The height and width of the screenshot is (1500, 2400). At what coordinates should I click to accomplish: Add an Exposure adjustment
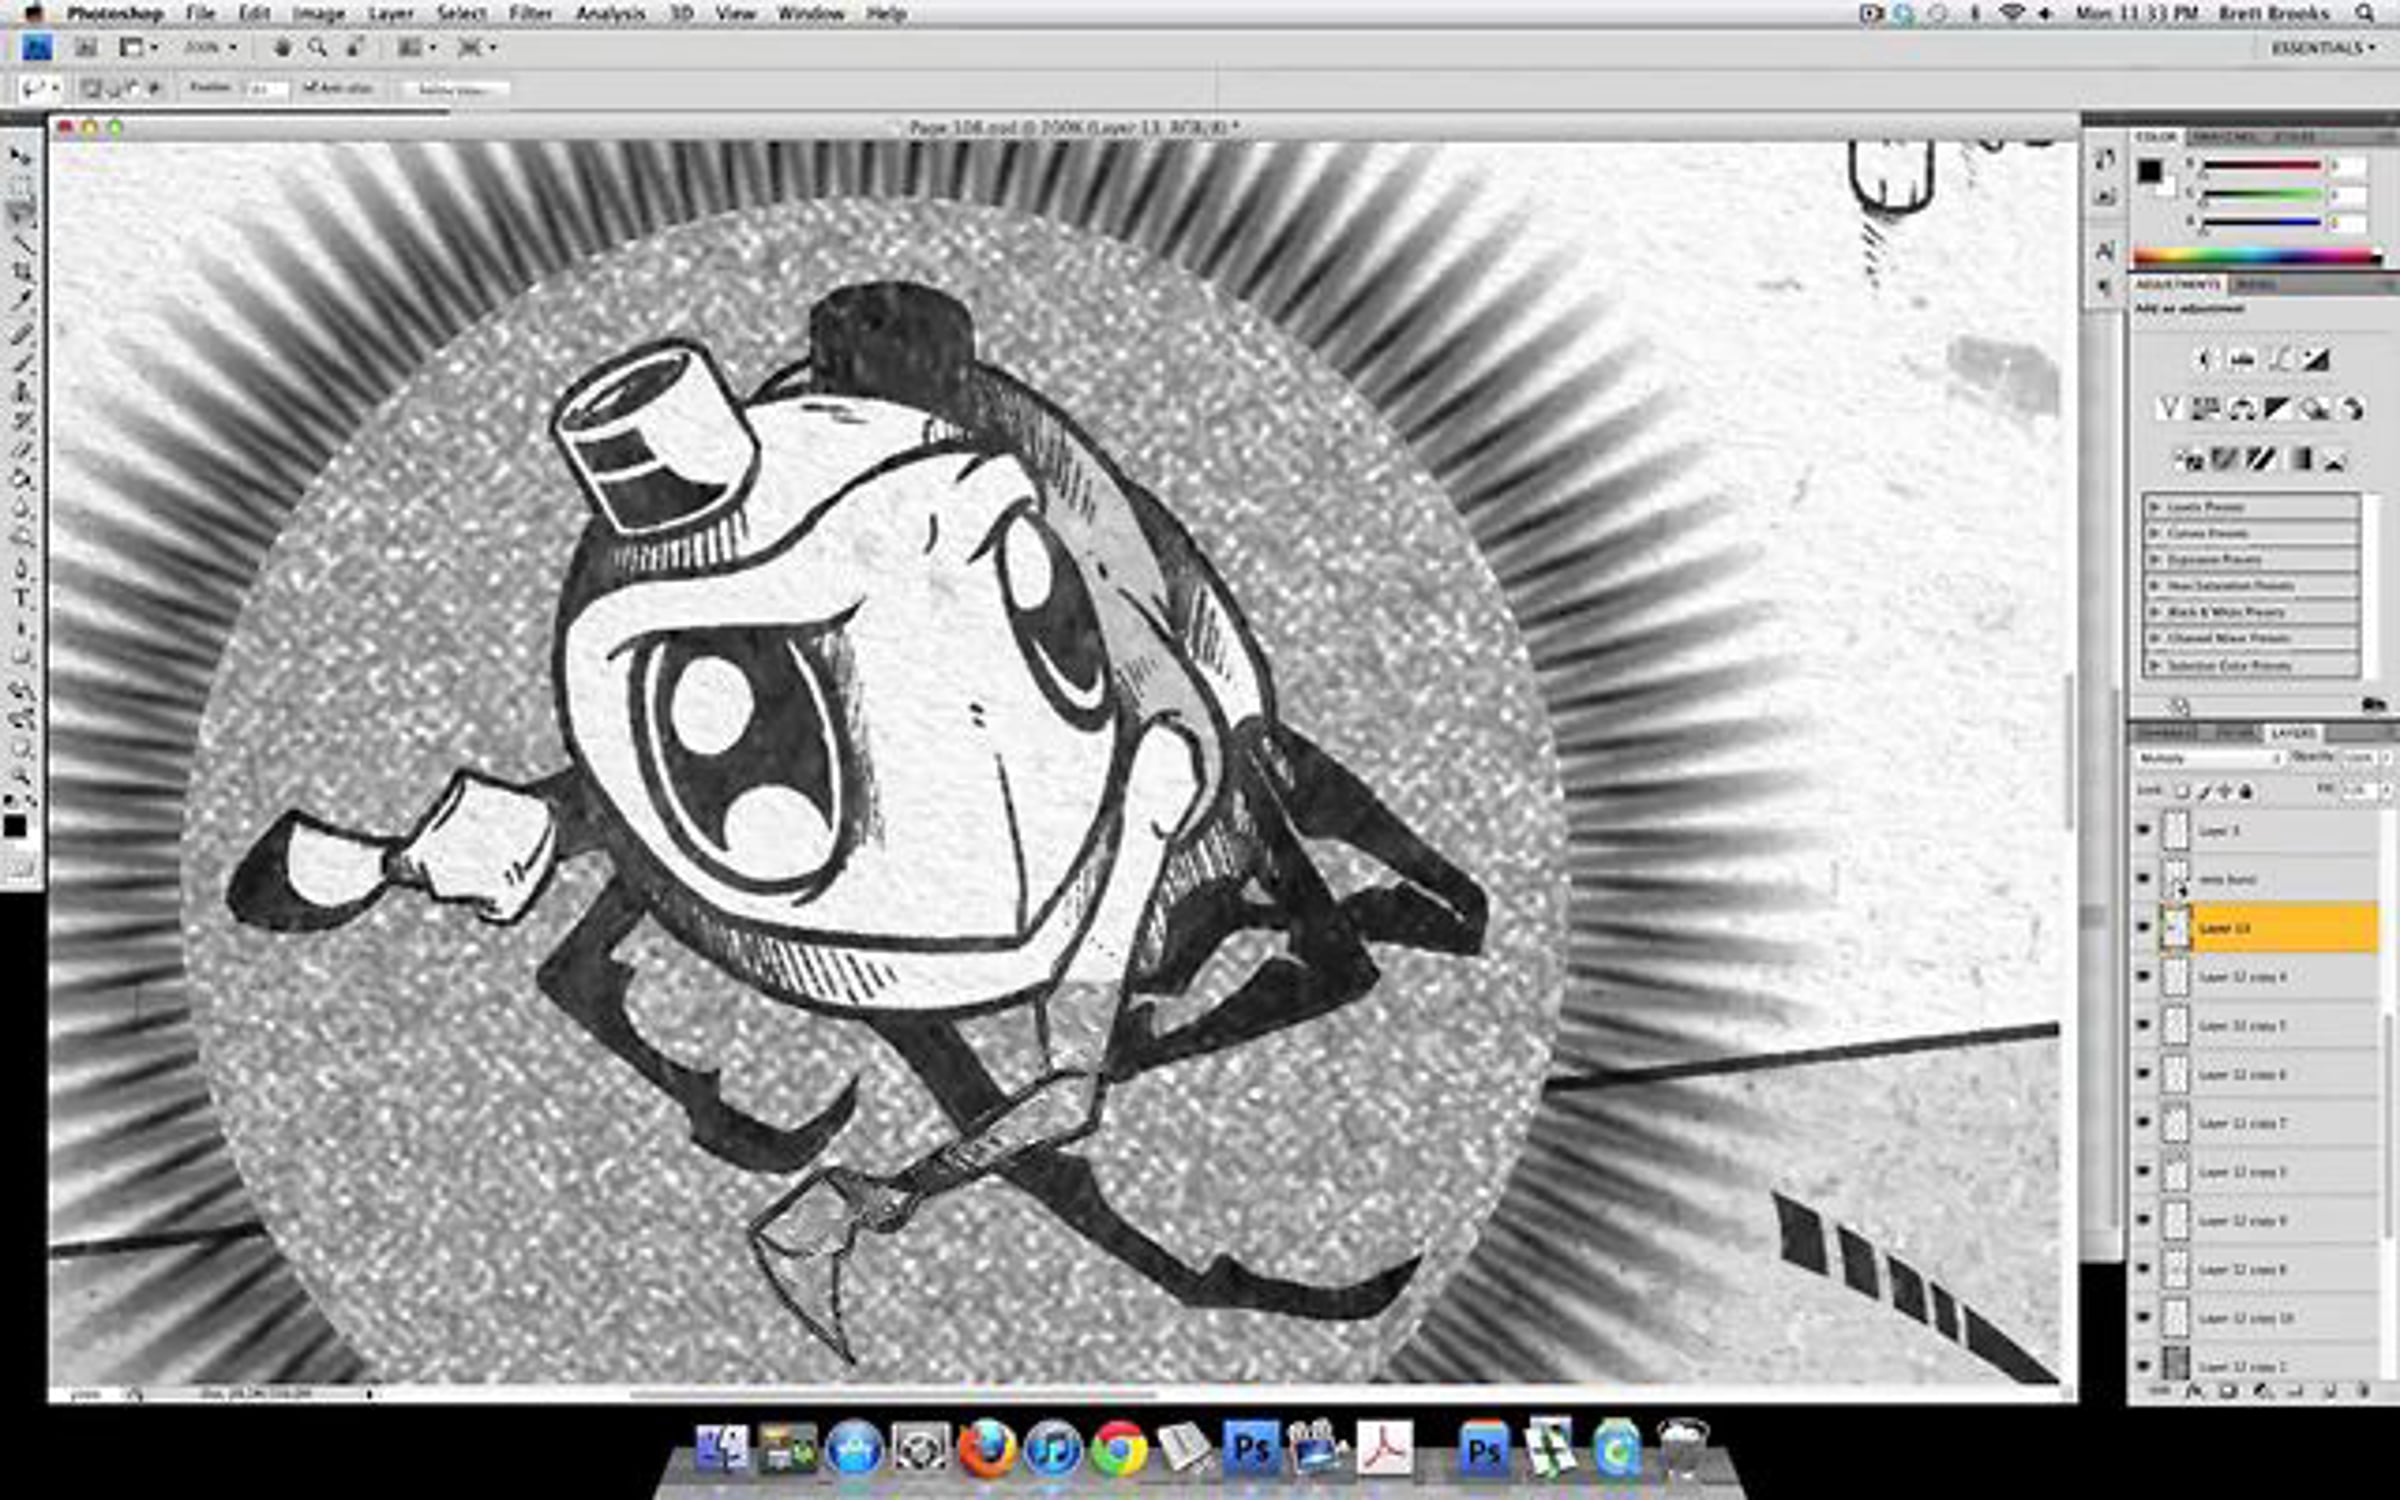point(2316,359)
